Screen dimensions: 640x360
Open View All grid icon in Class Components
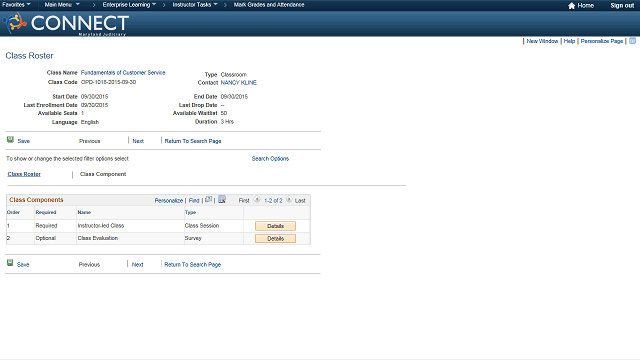[208, 200]
